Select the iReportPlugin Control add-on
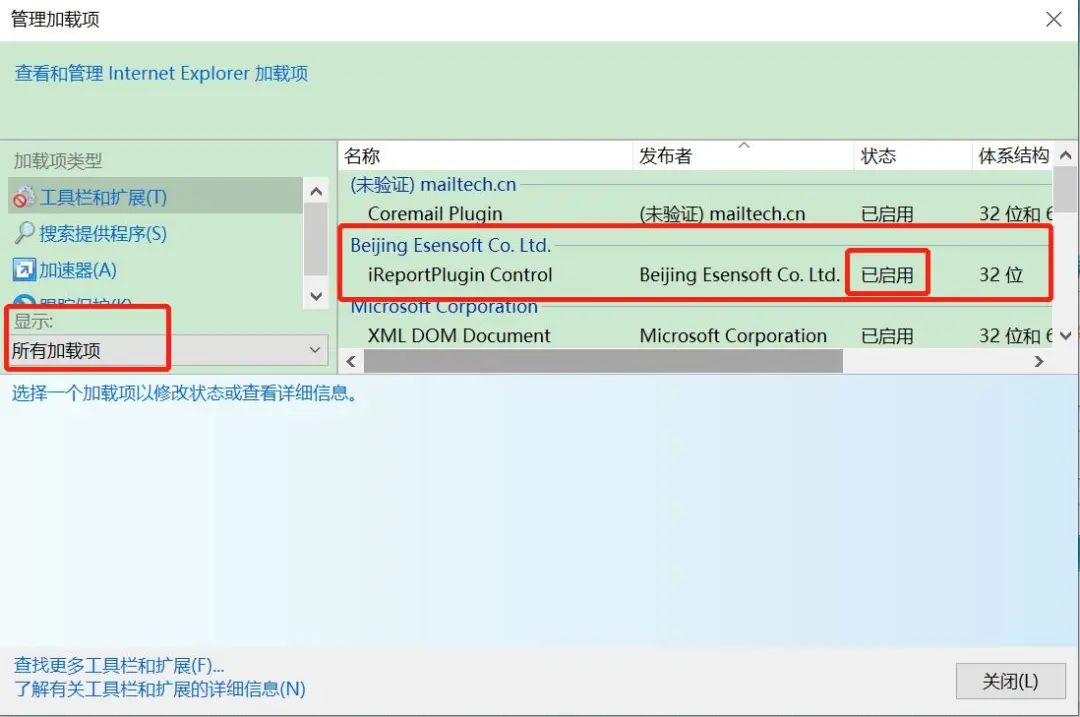The width and height of the screenshot is (1080, 717). 459,275
